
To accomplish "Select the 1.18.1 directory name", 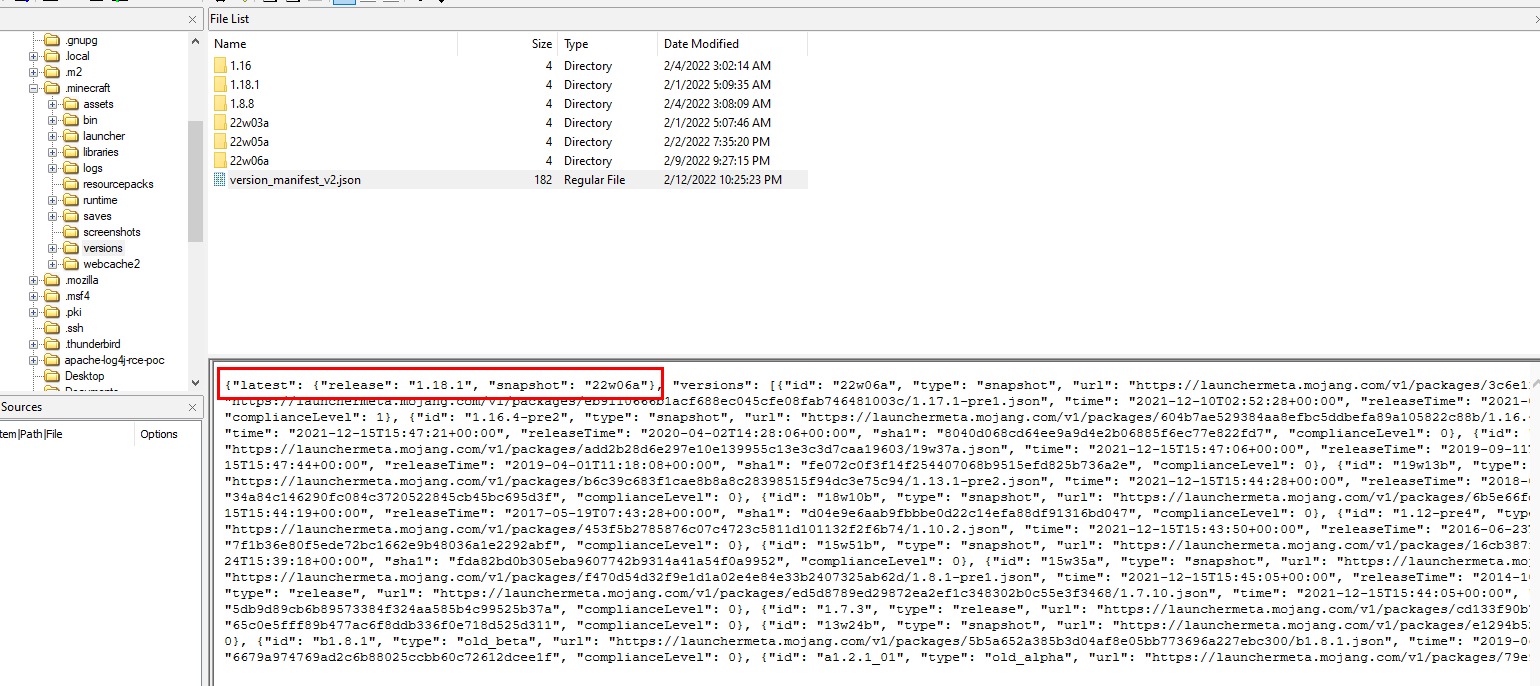I will (244, 85).
